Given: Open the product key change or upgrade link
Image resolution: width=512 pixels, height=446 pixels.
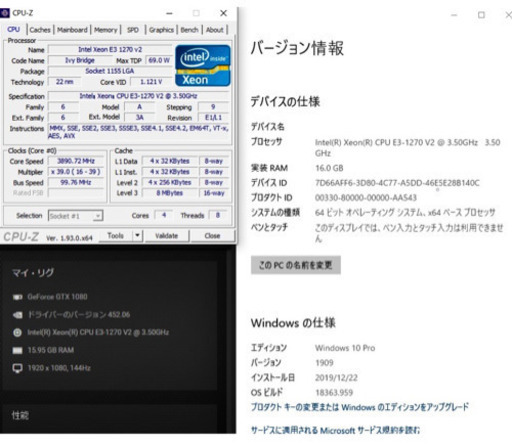Looking at the screenshot, I should (x=360, y=407).
